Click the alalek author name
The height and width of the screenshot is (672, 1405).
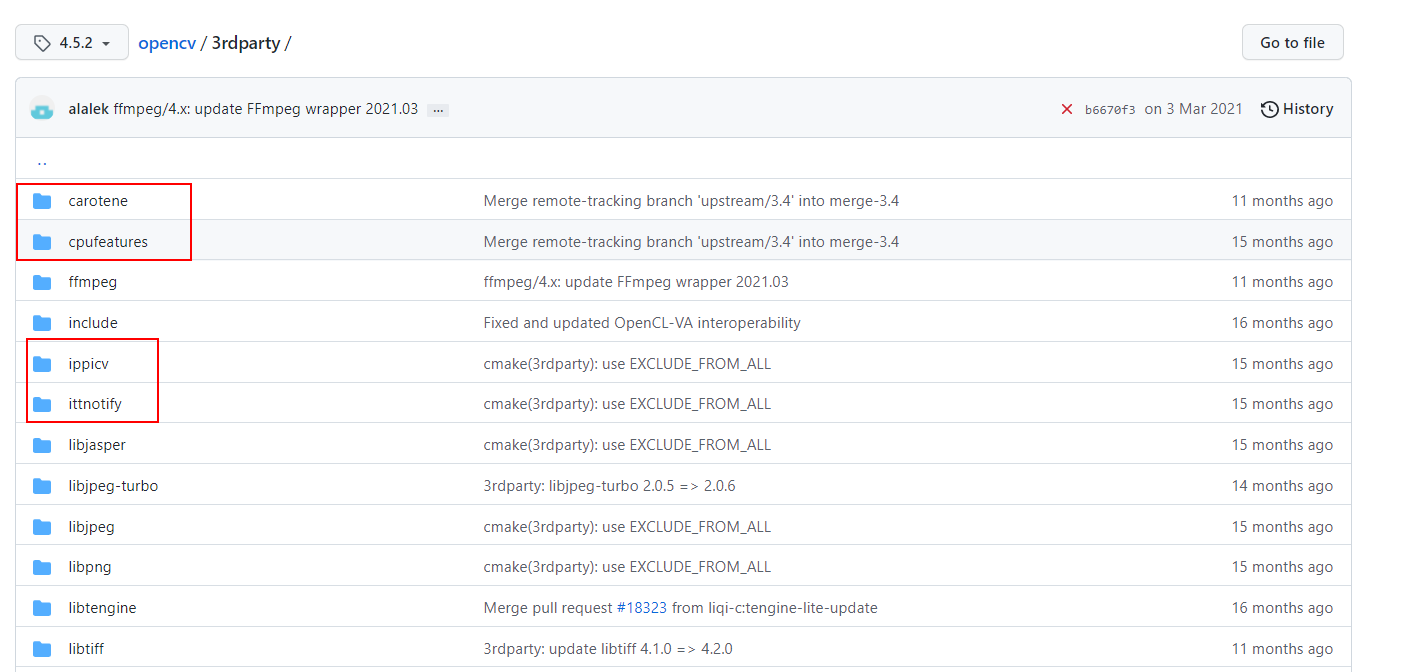[88, 109]
